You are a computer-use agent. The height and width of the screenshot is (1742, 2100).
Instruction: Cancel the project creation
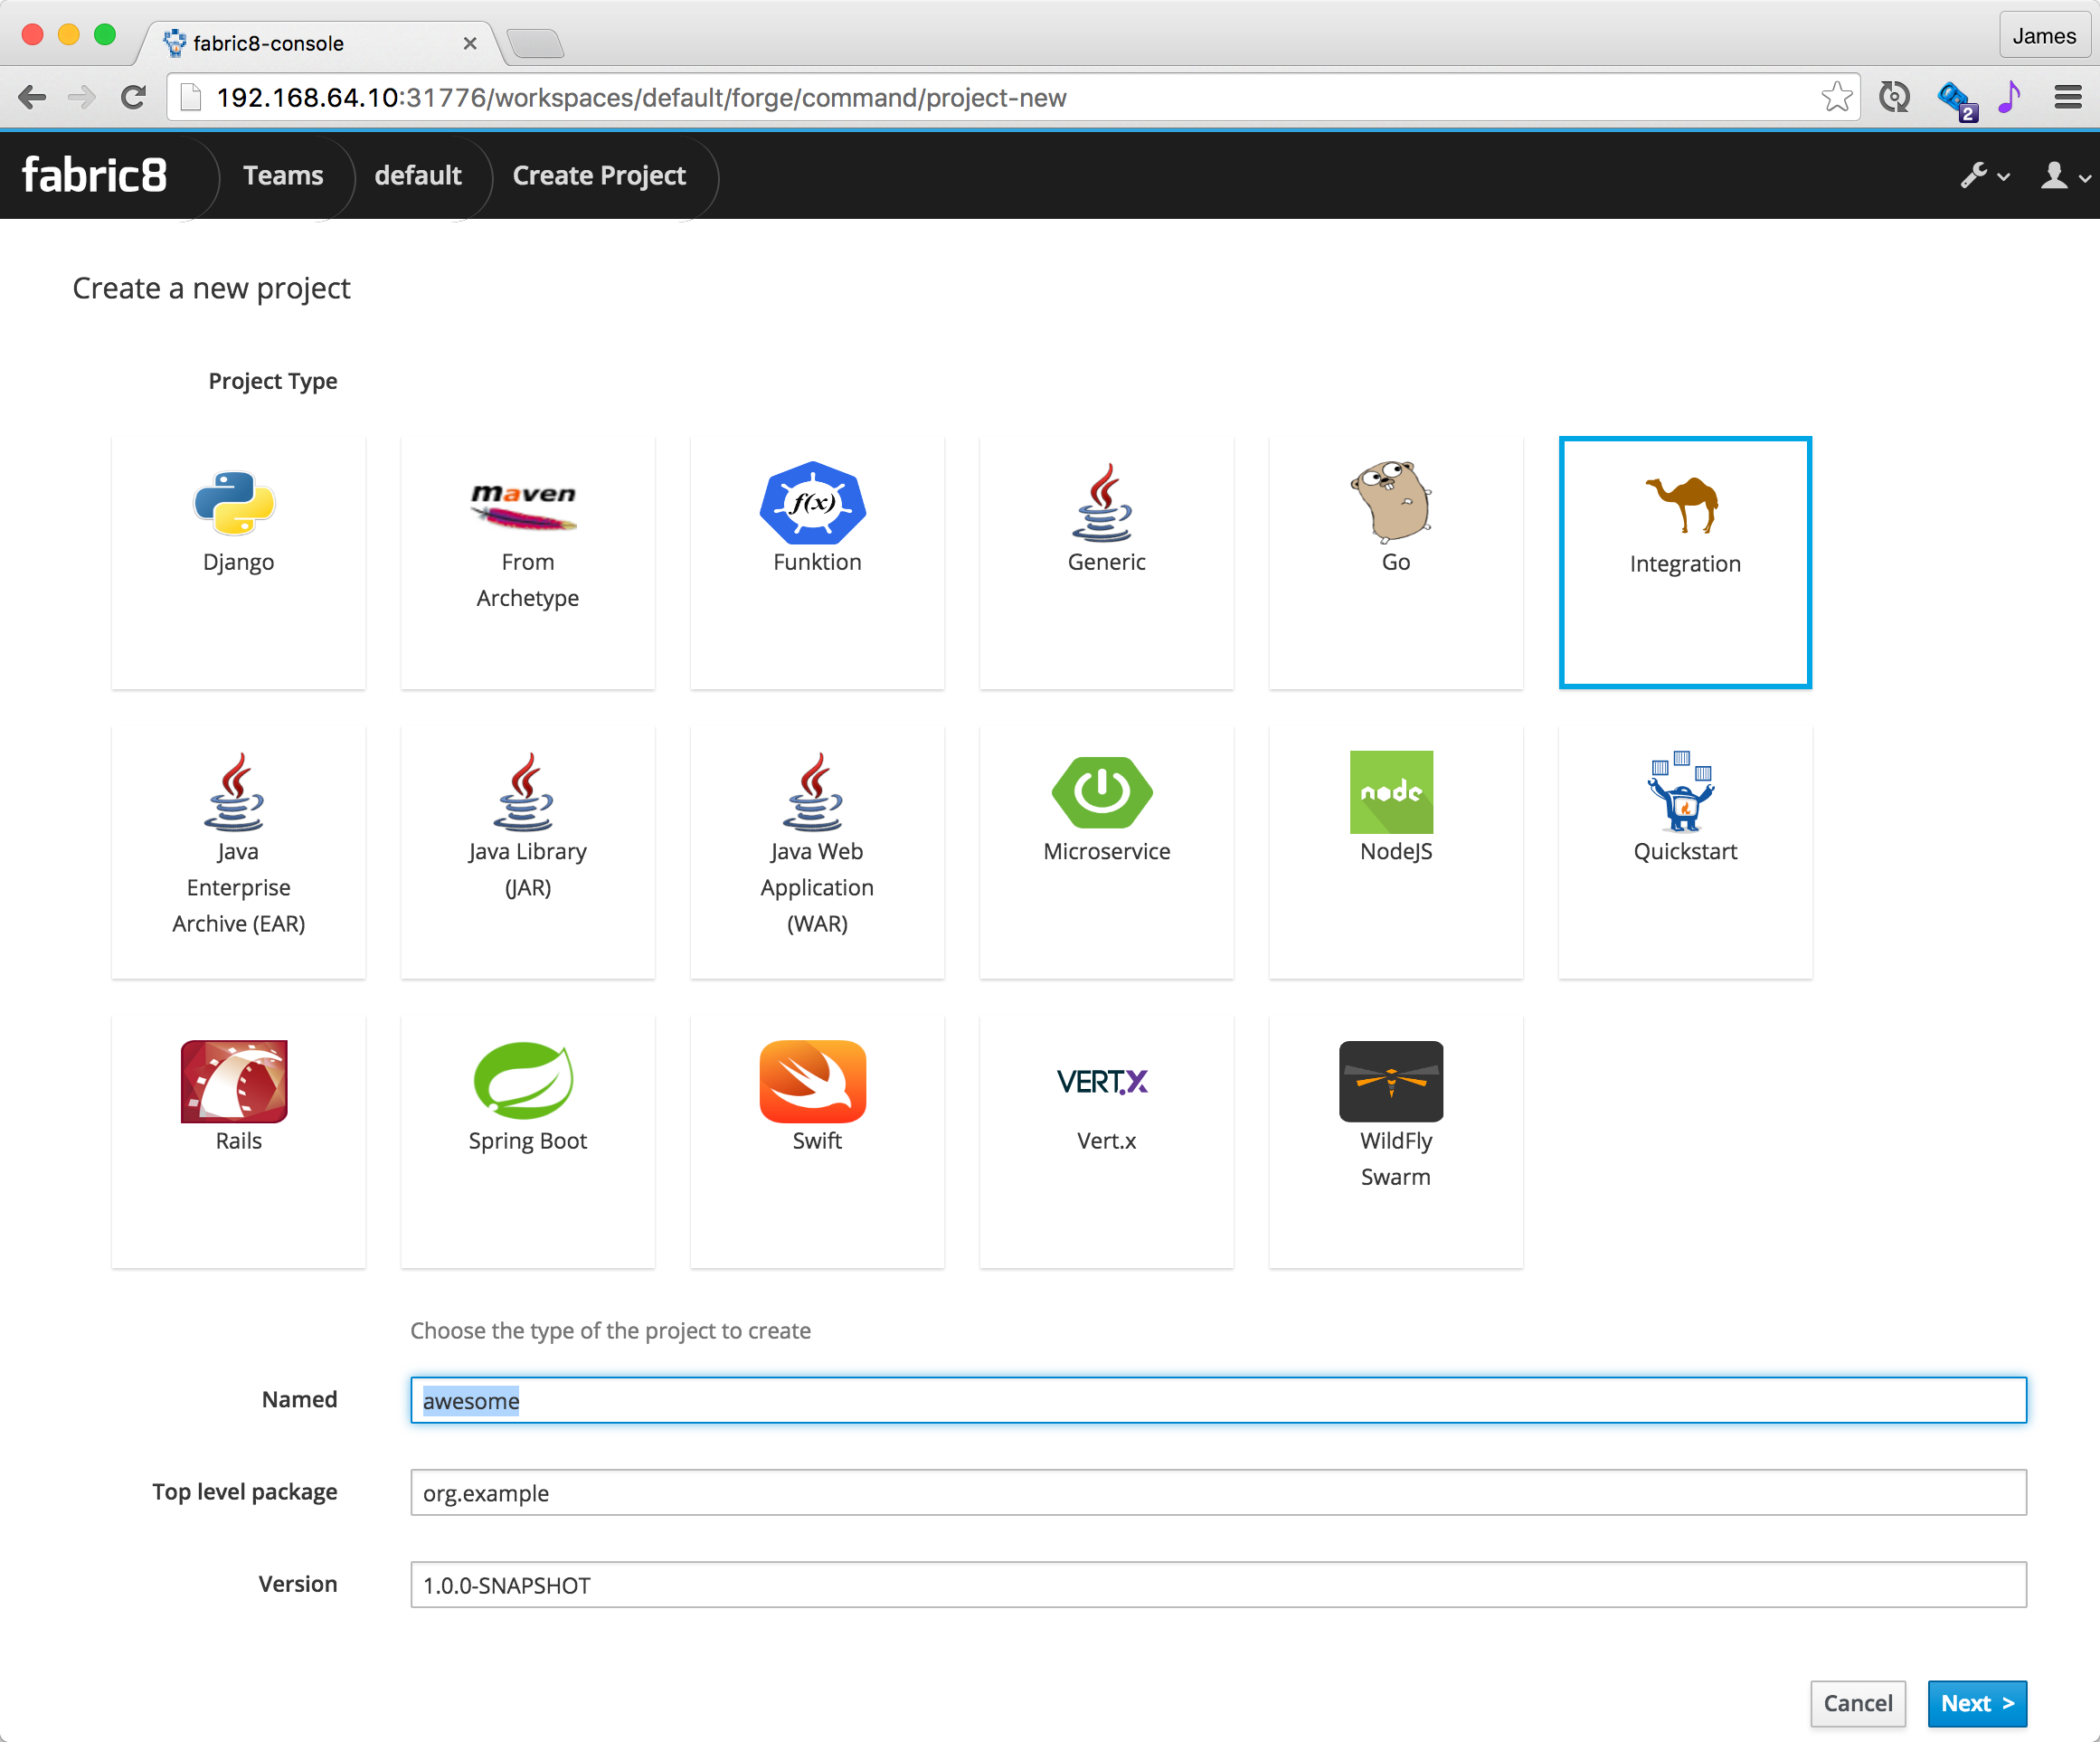[1857, 1702]
